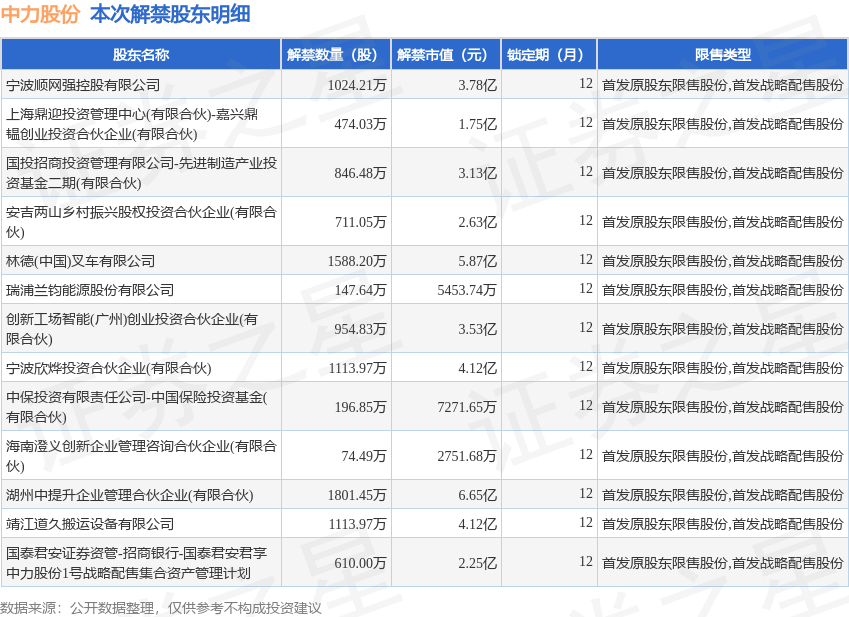Screen dimensions: 849x617
Task: Click shareholder 湖州中提升企业管理合伙企业(有限合伙)
Action: click(x=129, y=495)
